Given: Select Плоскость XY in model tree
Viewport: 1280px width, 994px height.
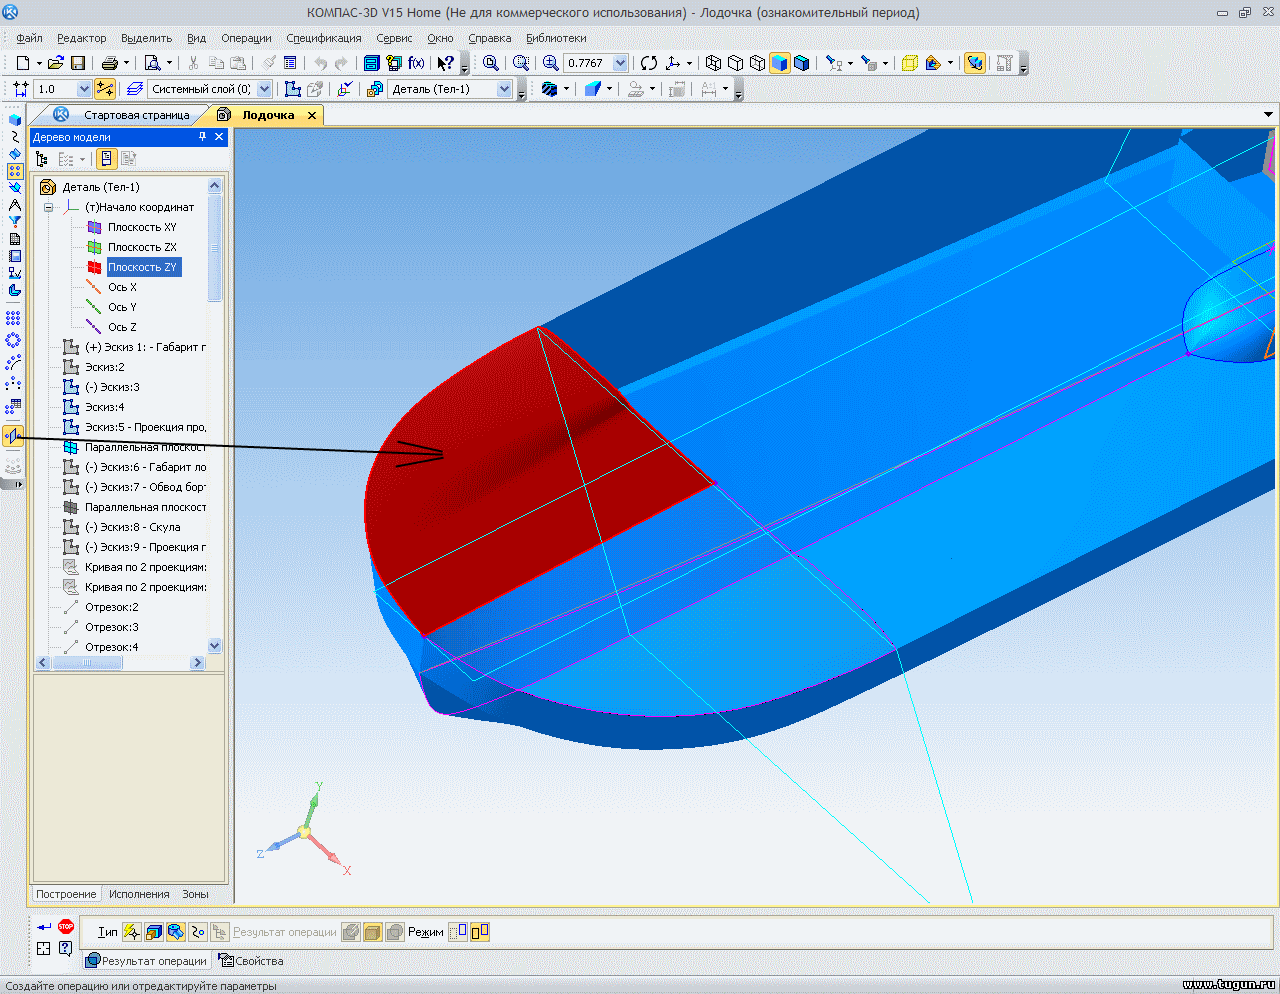Looking at the screenshot, I should pyautogui.click(x=142, y=227).
